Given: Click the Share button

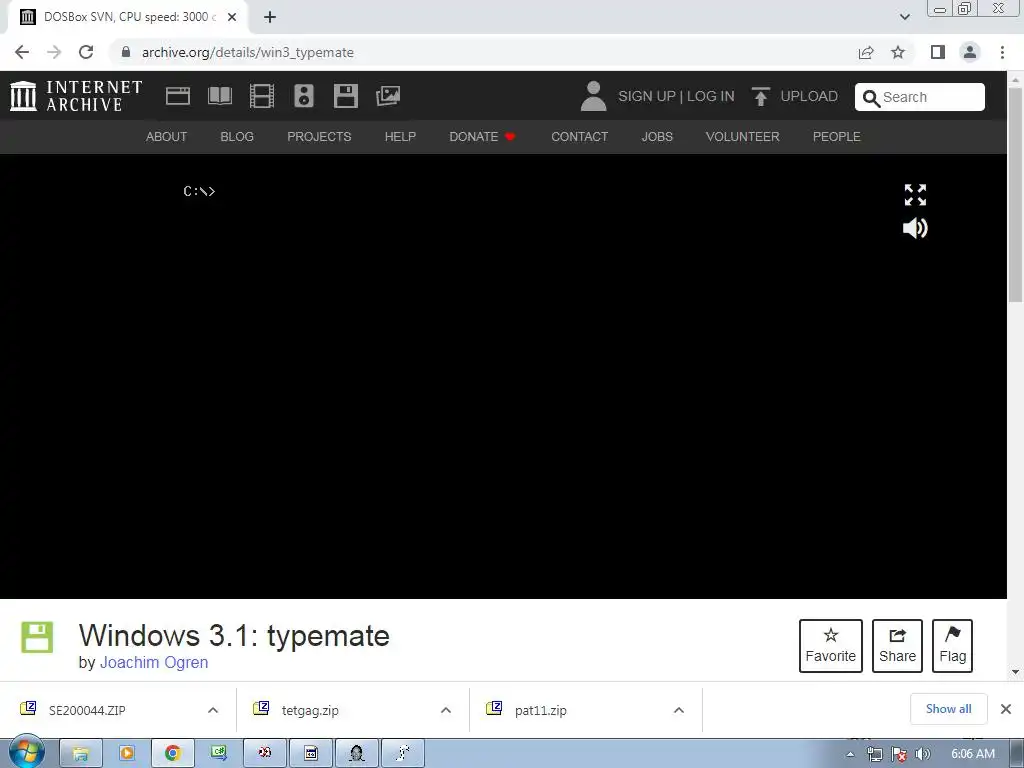Looking at the screenshot, I should pos(897,646).
